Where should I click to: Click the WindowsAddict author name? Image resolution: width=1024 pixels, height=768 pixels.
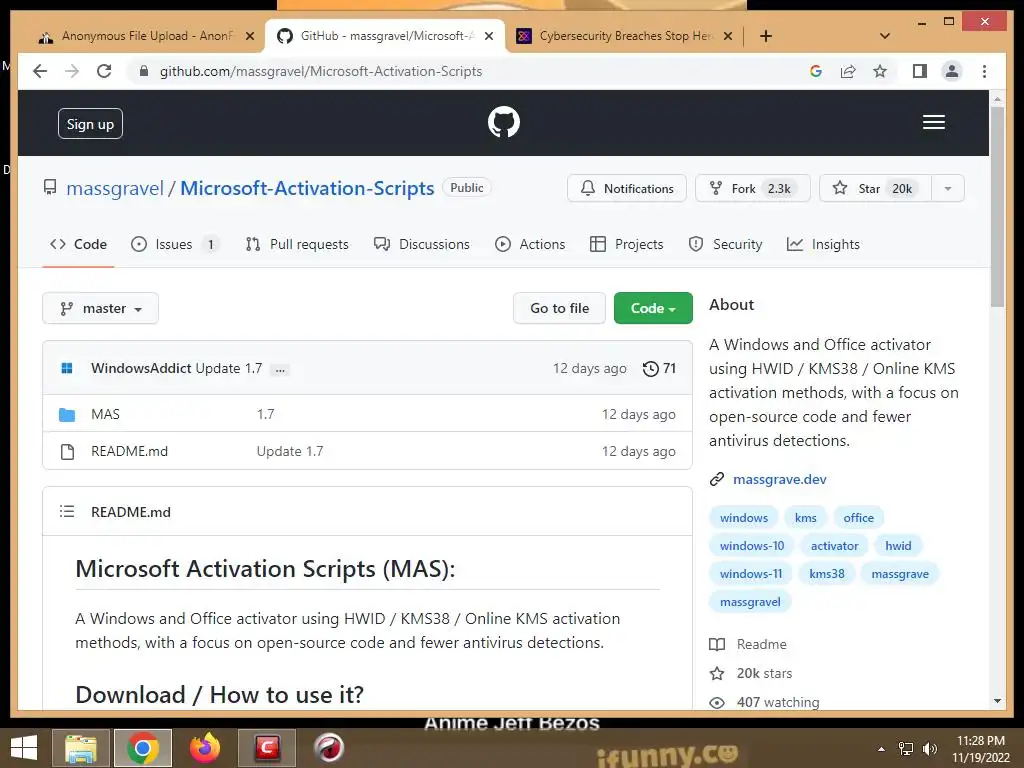pos(141,368)
